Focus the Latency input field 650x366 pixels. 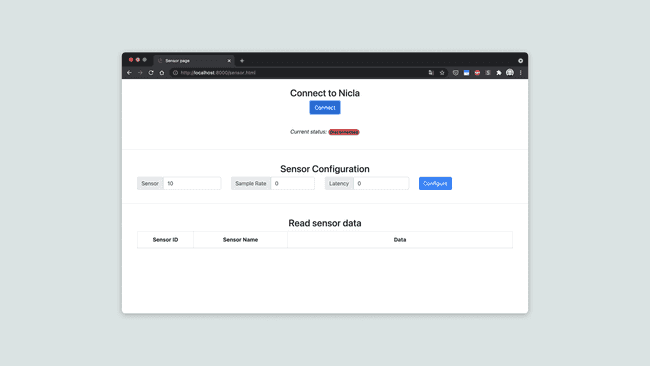tap(381, 183)
